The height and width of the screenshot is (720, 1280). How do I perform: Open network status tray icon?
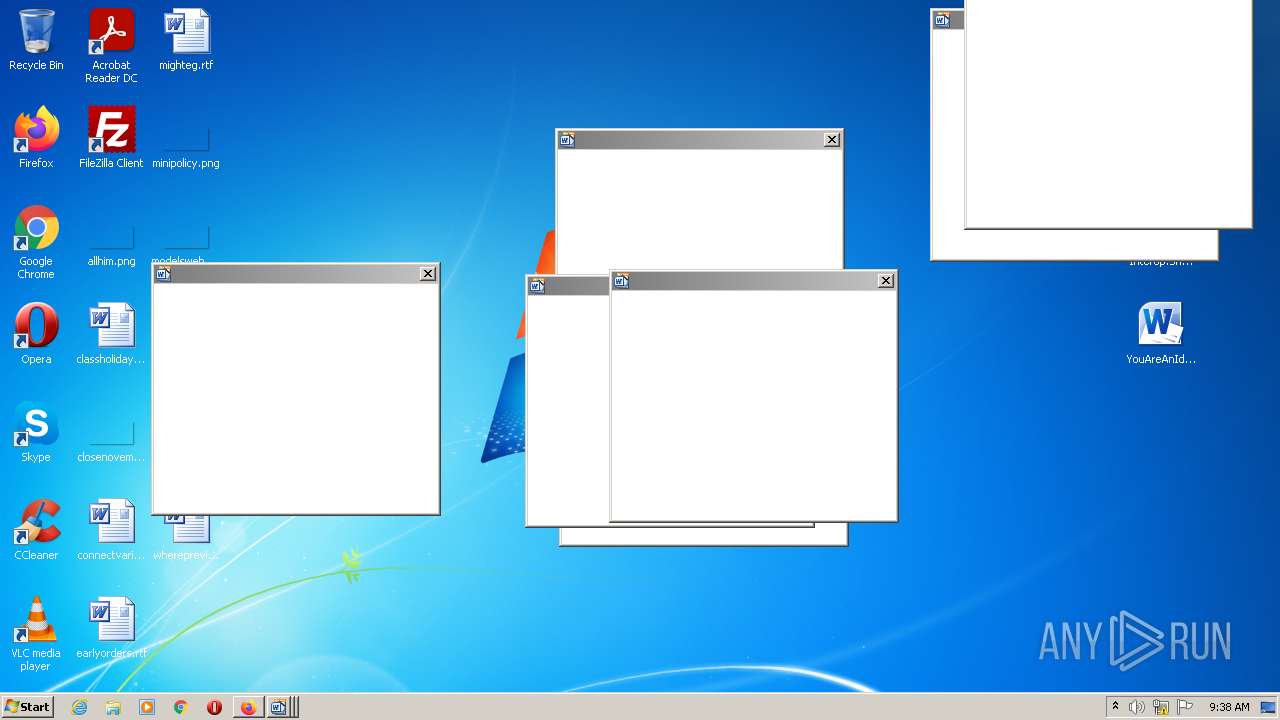1161,707
